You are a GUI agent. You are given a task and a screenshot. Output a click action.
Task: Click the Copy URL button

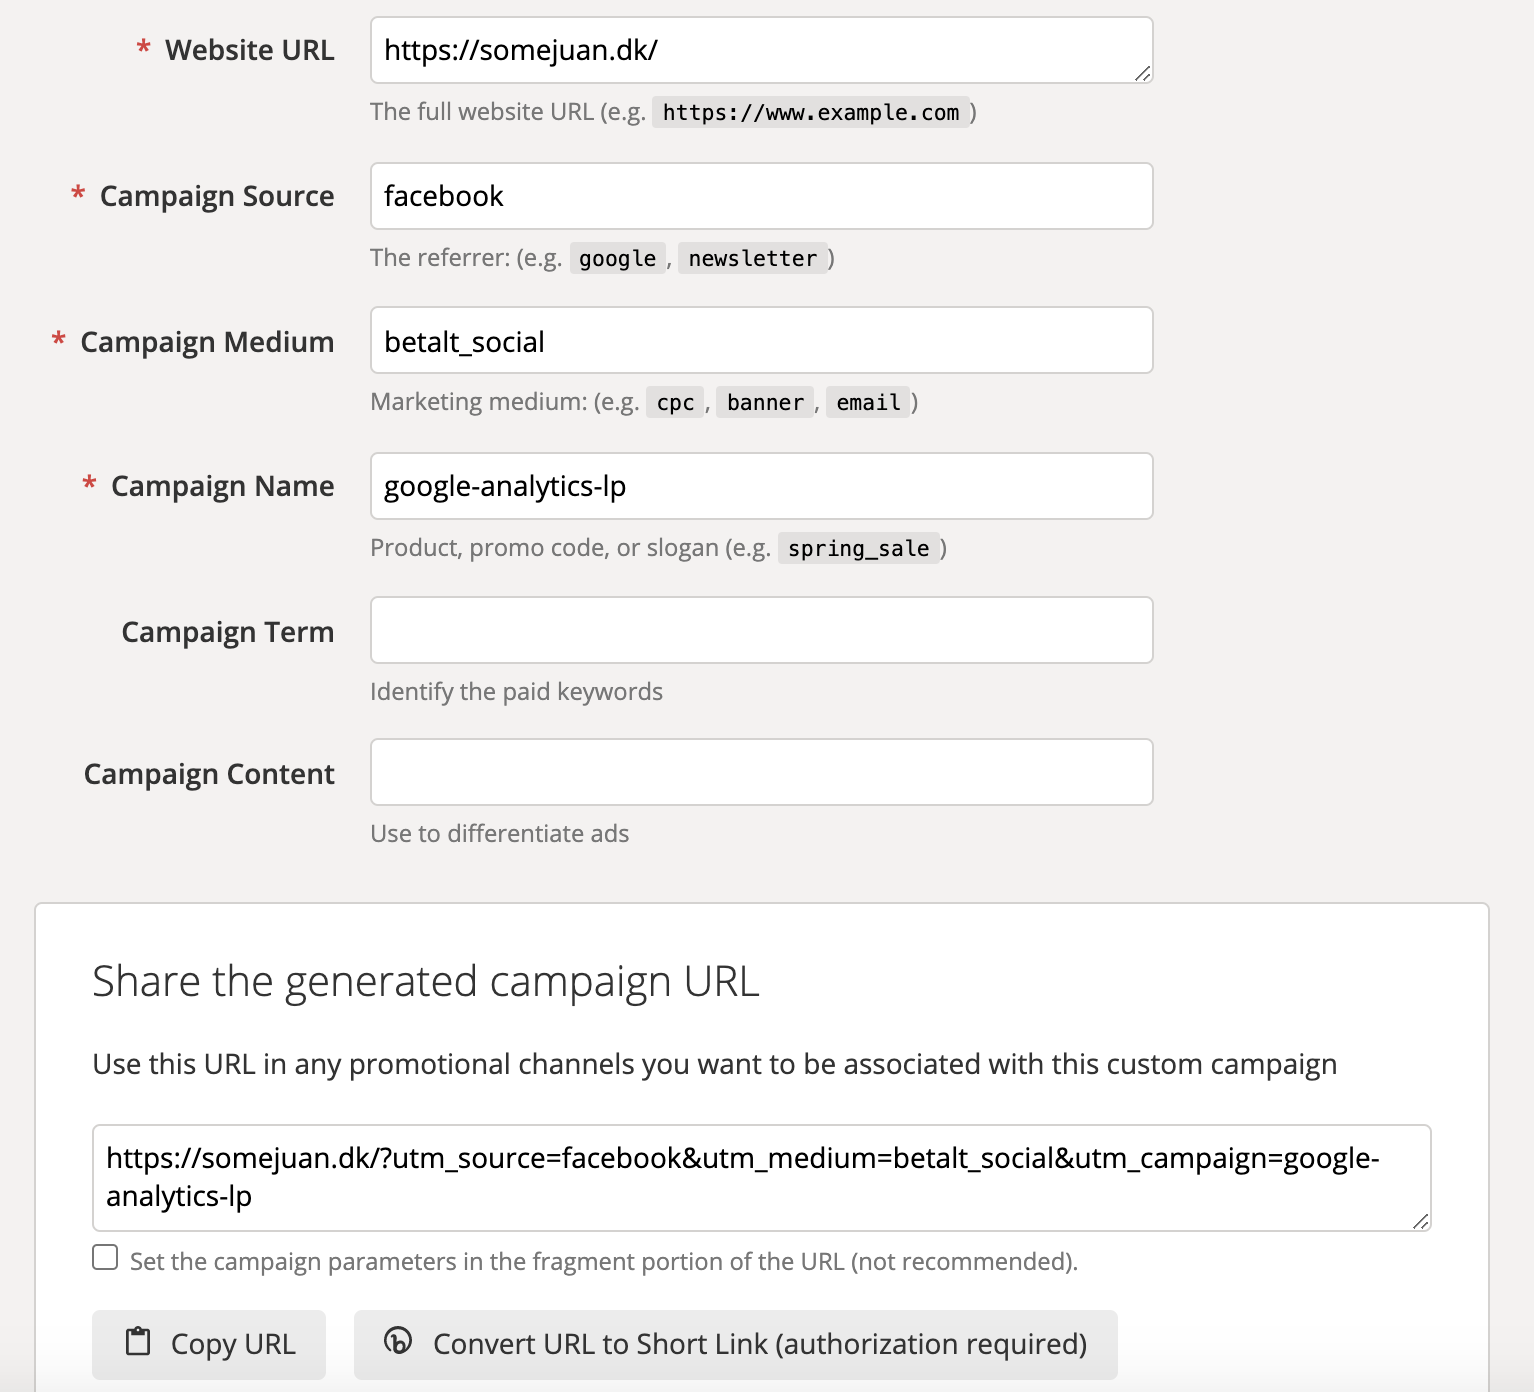click(x=209, y=1344)
